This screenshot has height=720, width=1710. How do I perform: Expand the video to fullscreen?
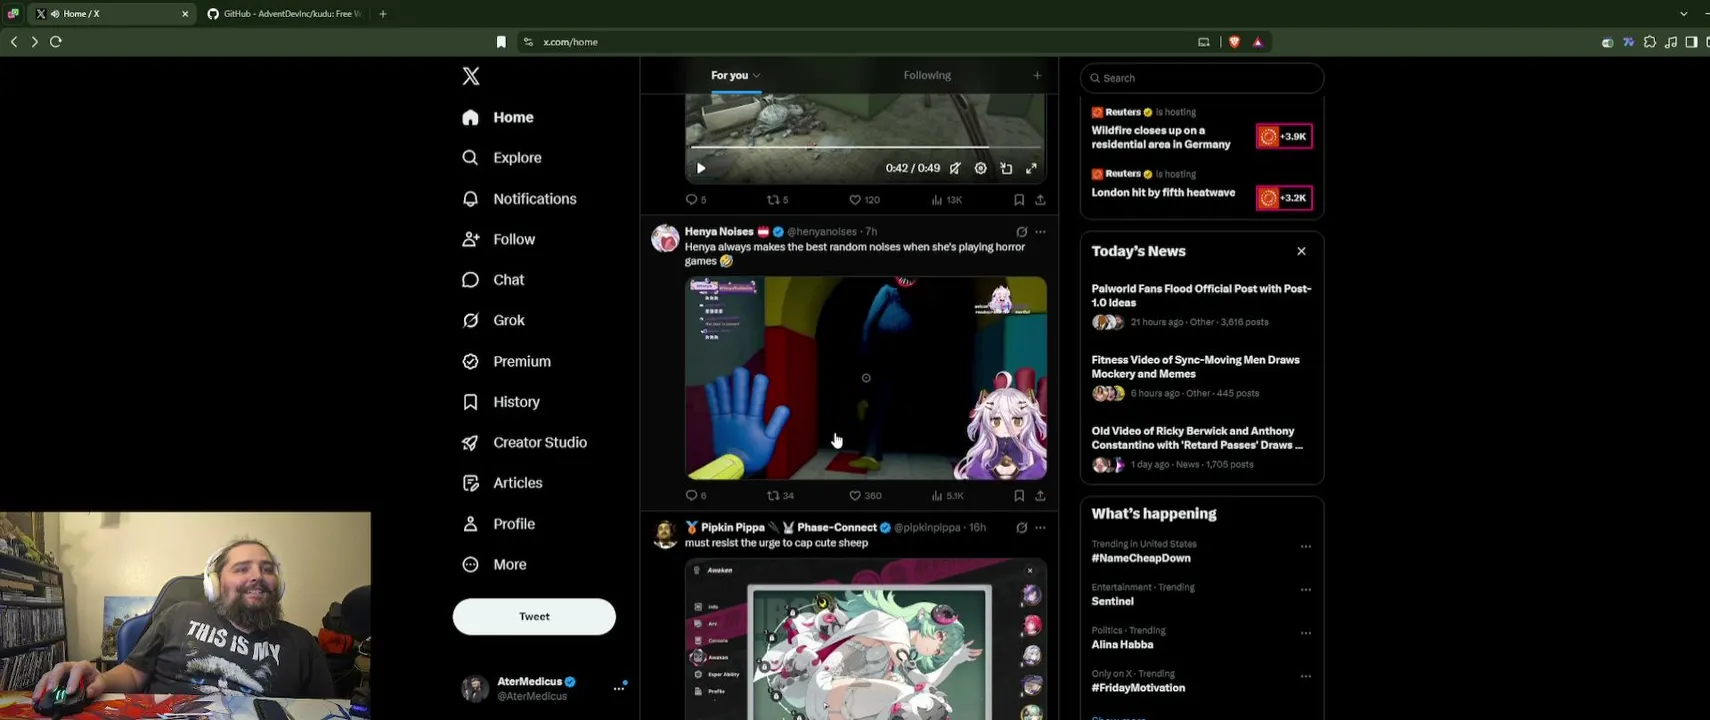tap(1031, 168)
